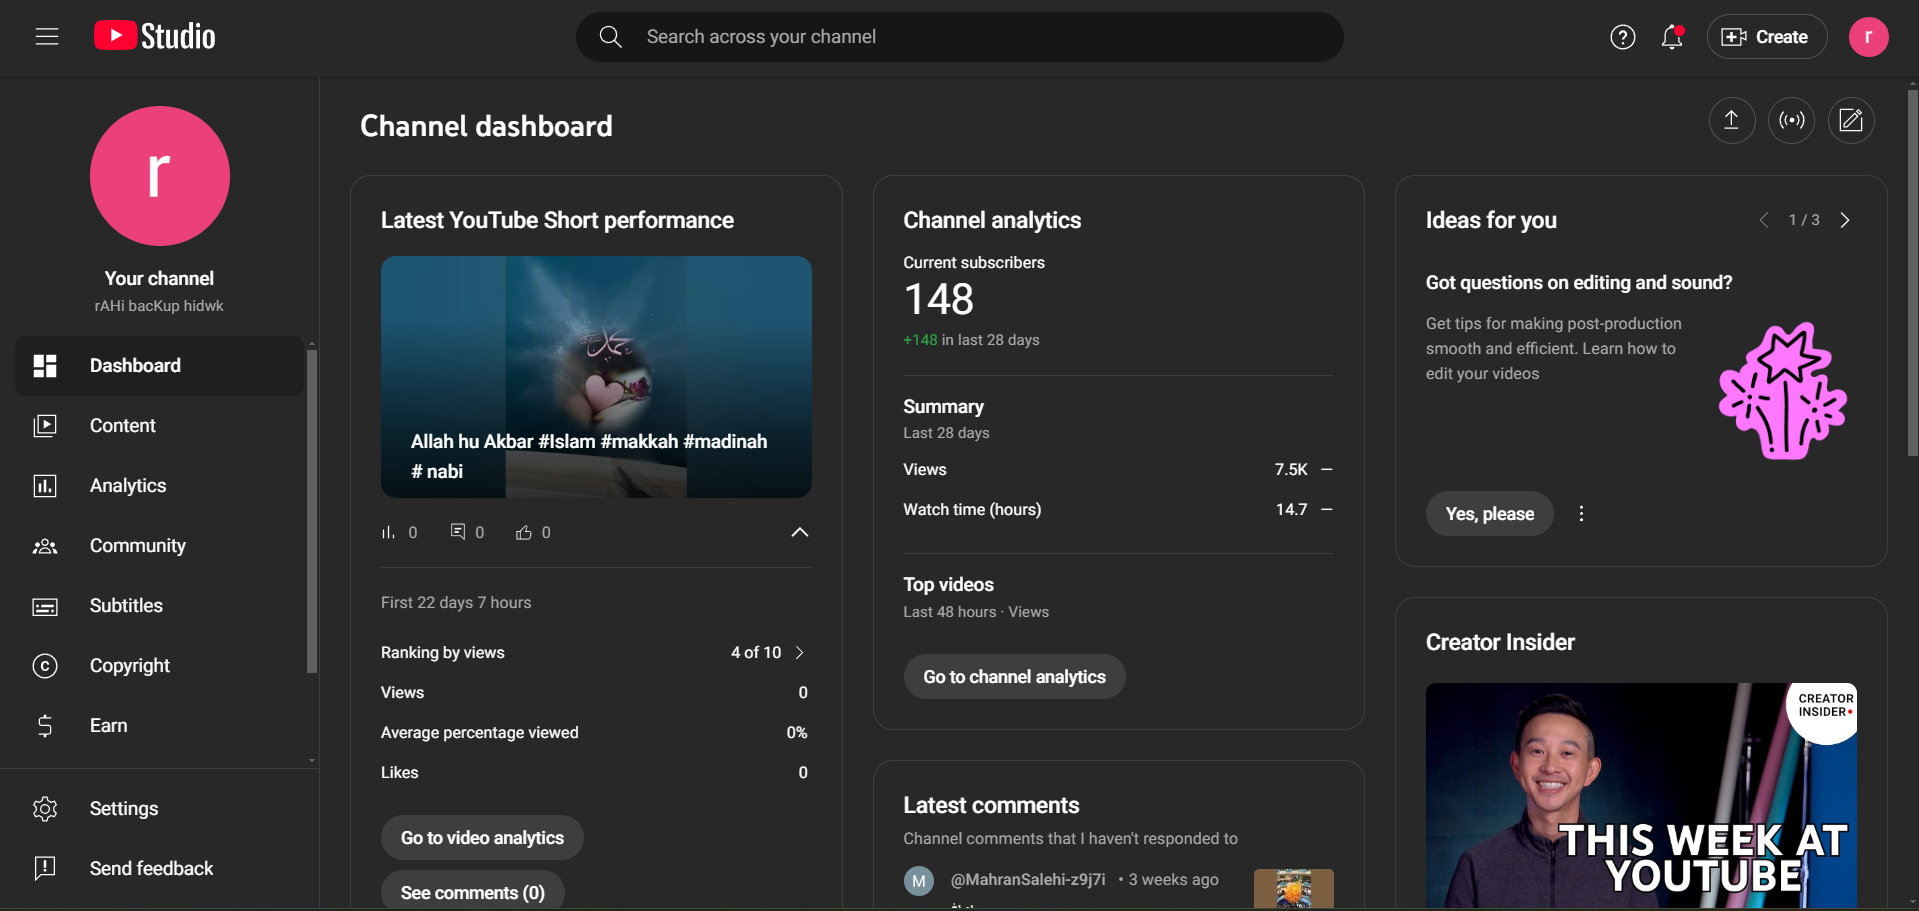The width and height of the screenshot is (1919, 911).
Task: Open the notifications bell
Action: (x=1672, y=37)
